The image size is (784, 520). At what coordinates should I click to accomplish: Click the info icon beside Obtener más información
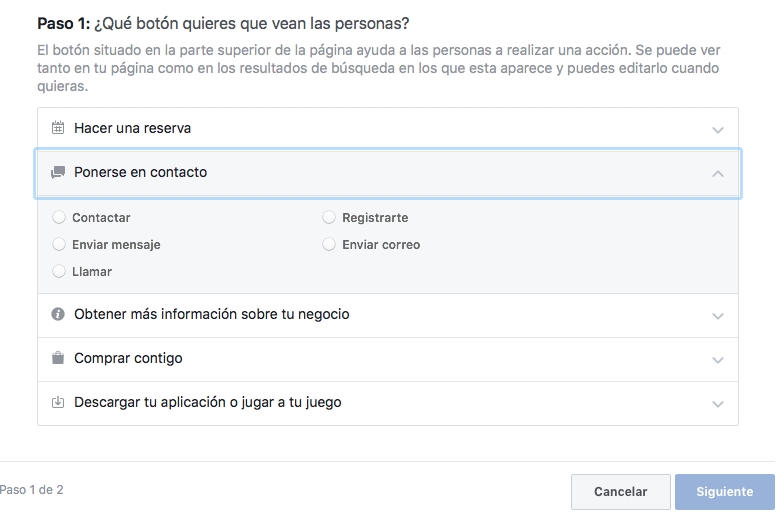tap(58, 314)
